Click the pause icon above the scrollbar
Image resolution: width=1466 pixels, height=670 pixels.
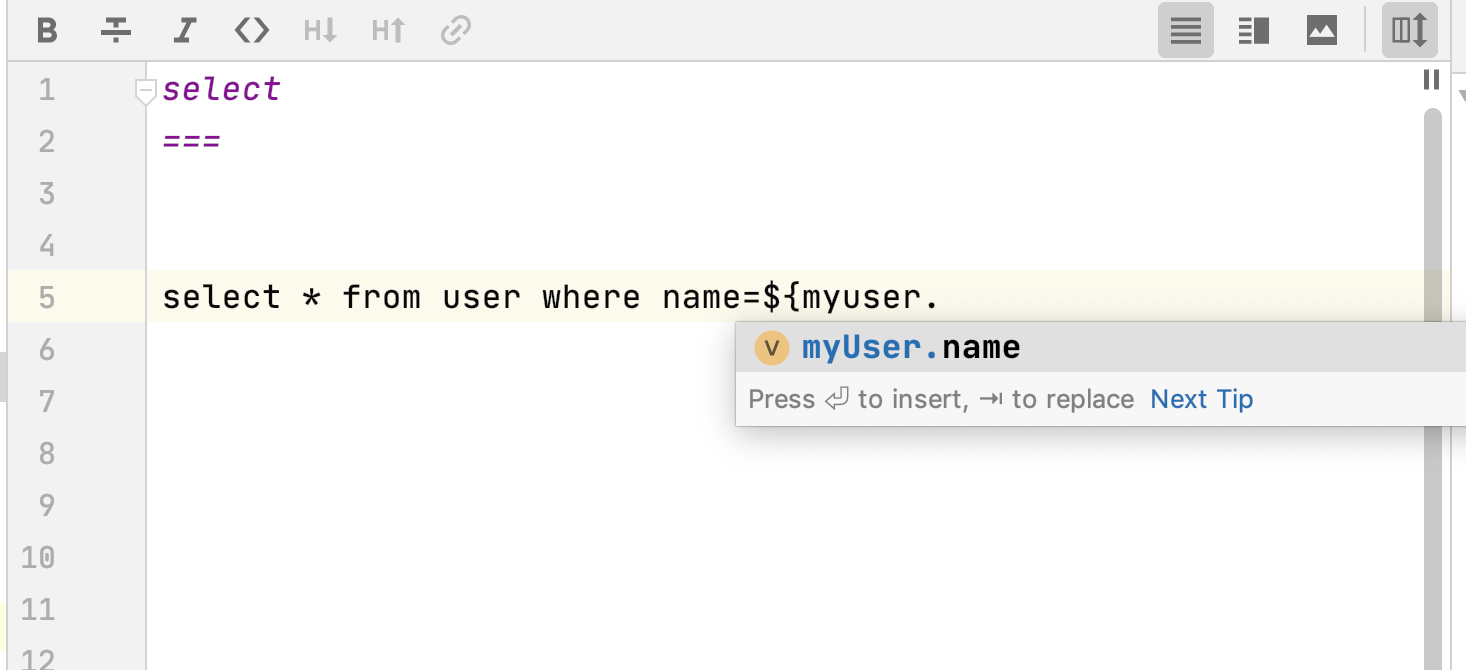click(x=1431, y=80)
